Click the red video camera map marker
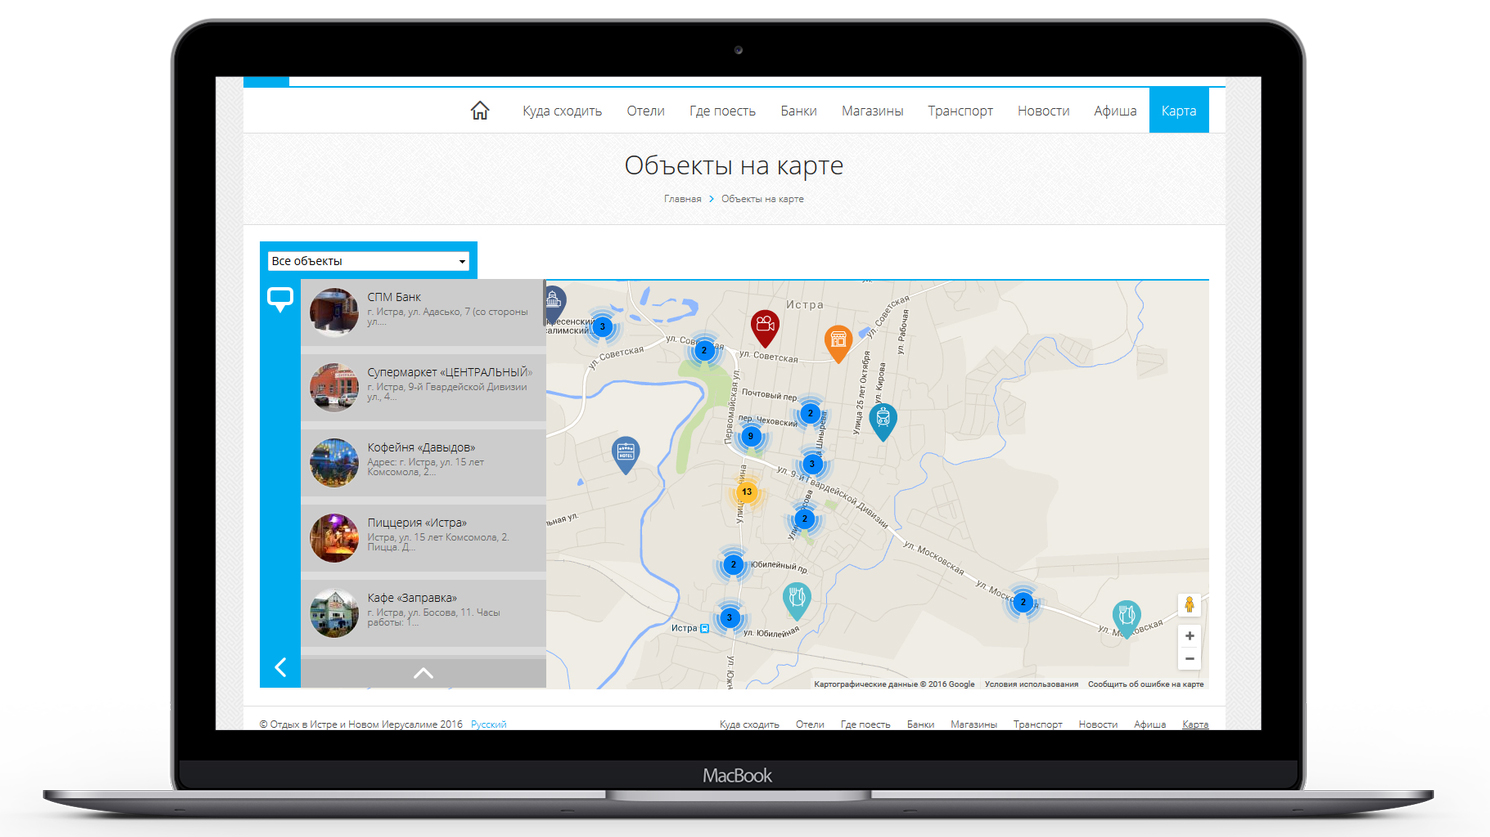The width and height of the screenshot is (1490, 837). (765, 328)
